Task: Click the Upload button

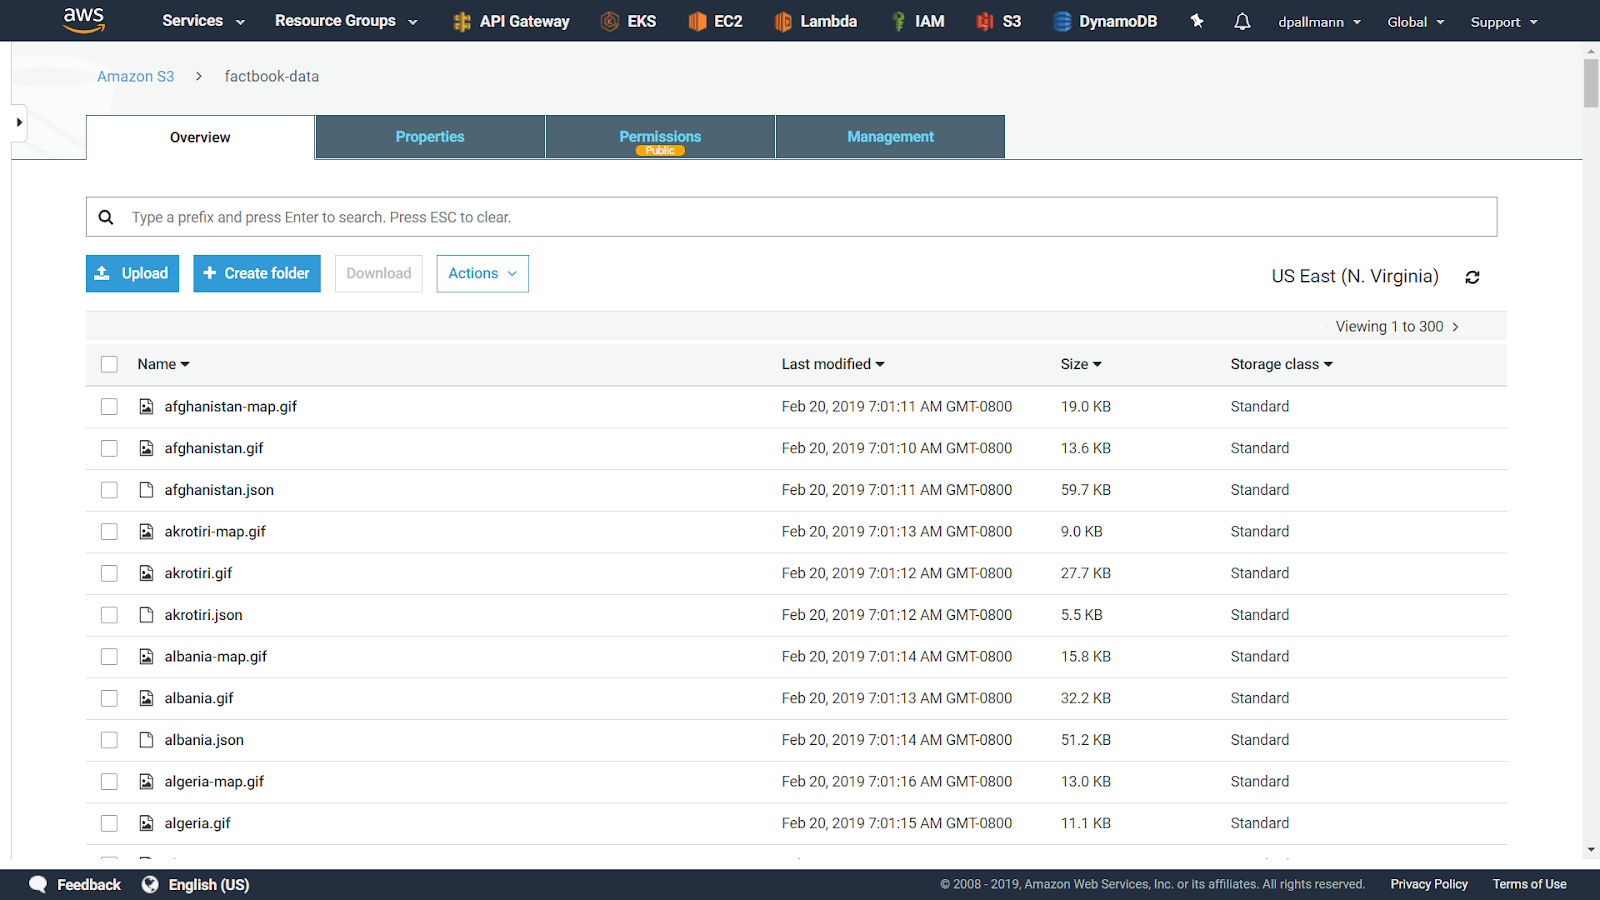Action: point(131,273)
